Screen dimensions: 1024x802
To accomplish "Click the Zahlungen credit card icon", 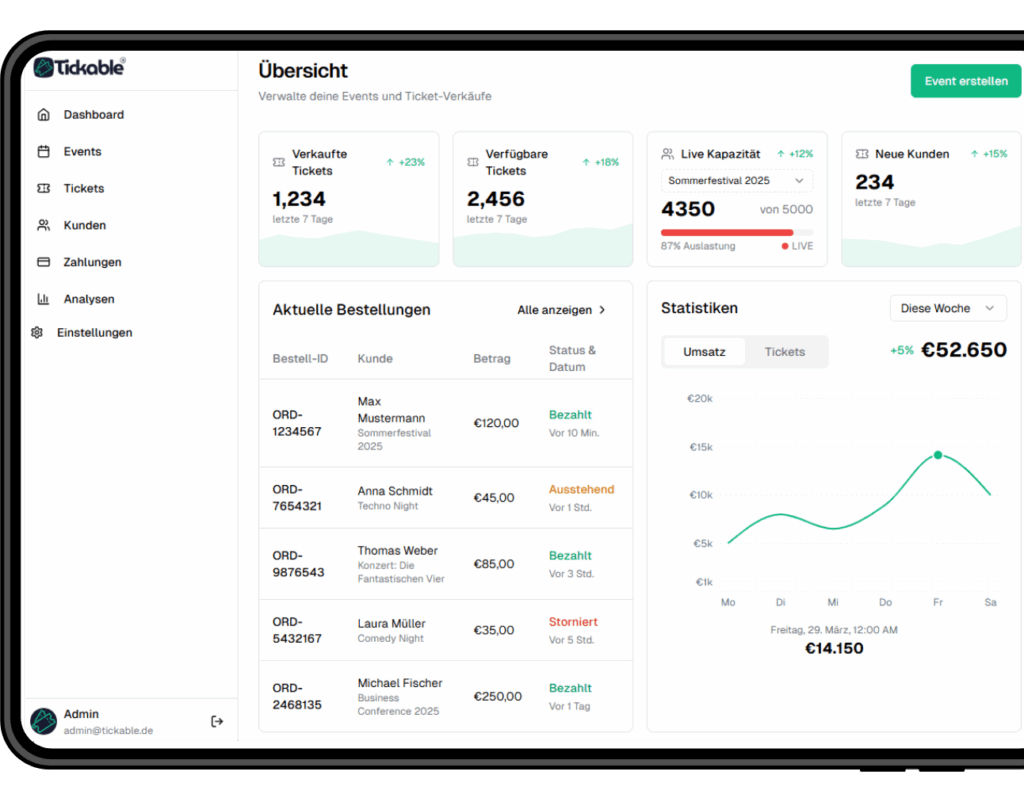I will click(43, 262).
